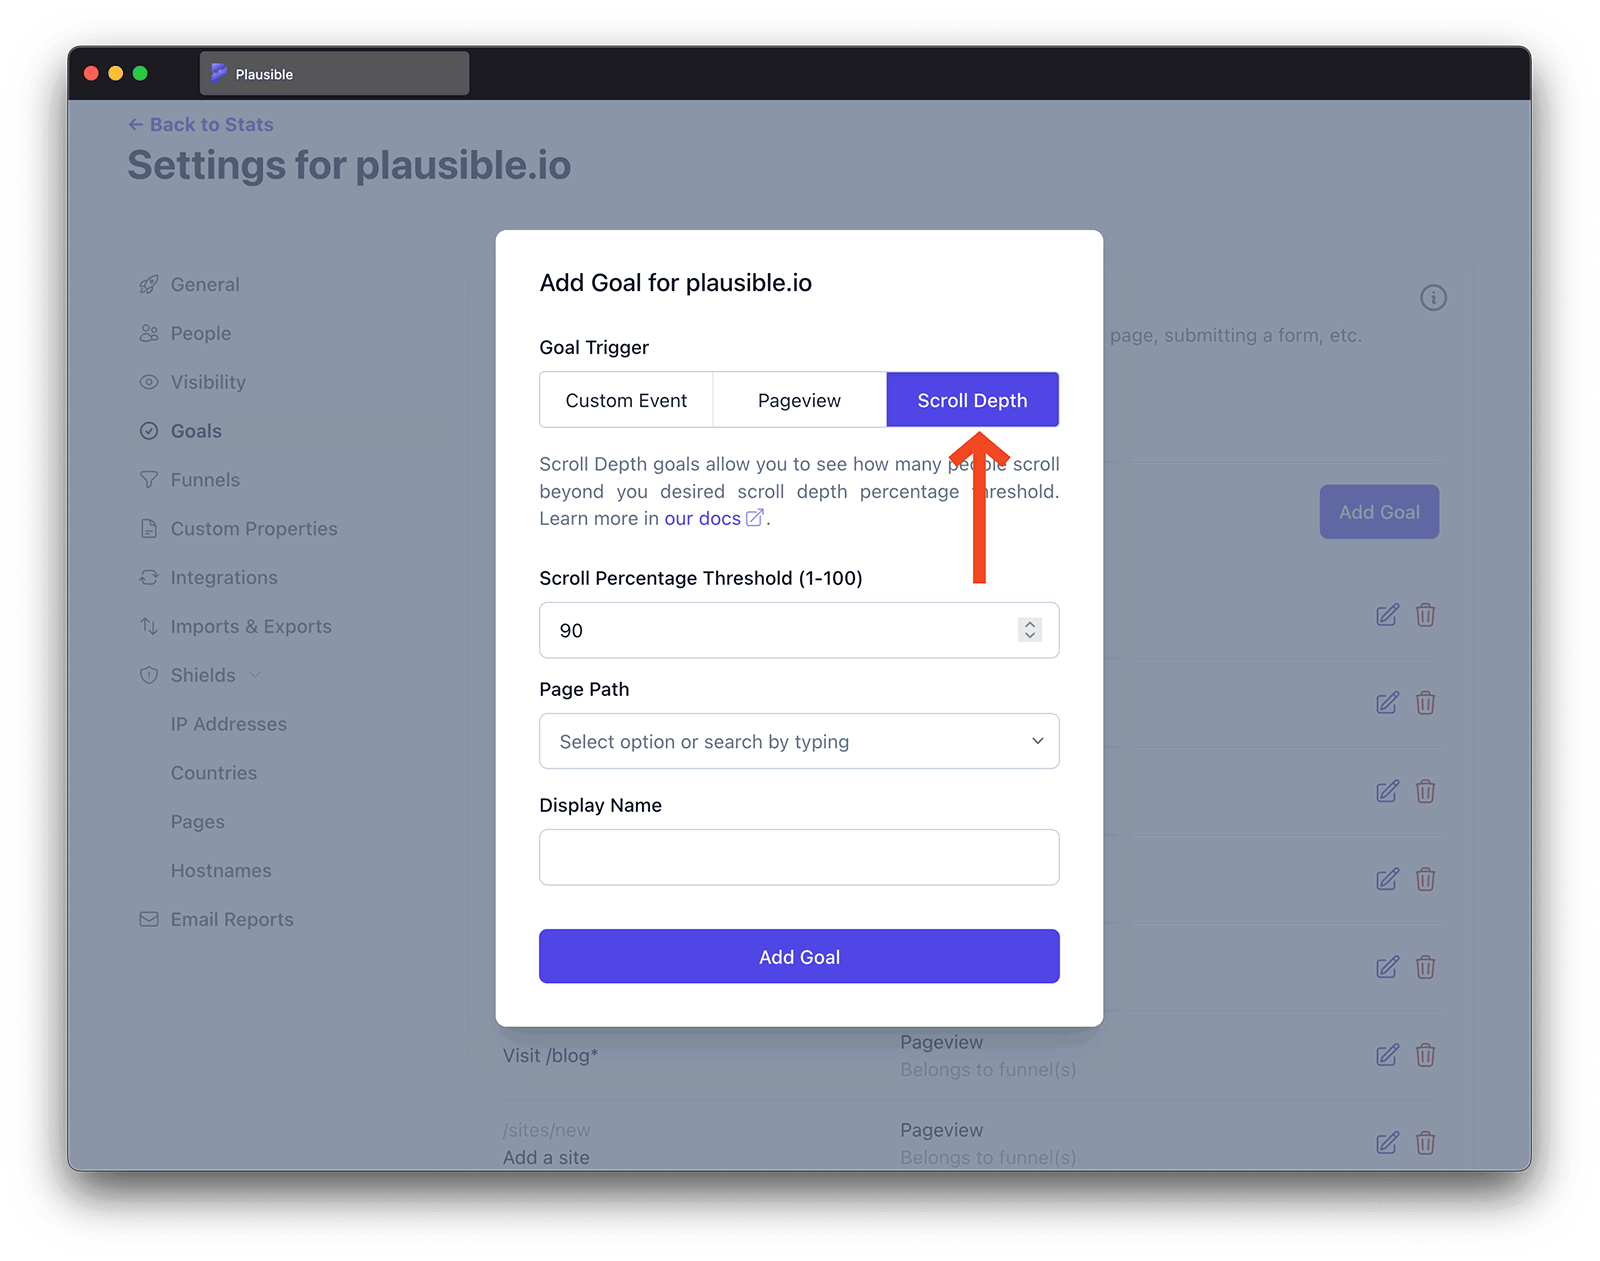This screenshot has height=1261, width=1600.
Task: Click the scroll threshold stepper arrows
Action: pos(1029,630)
